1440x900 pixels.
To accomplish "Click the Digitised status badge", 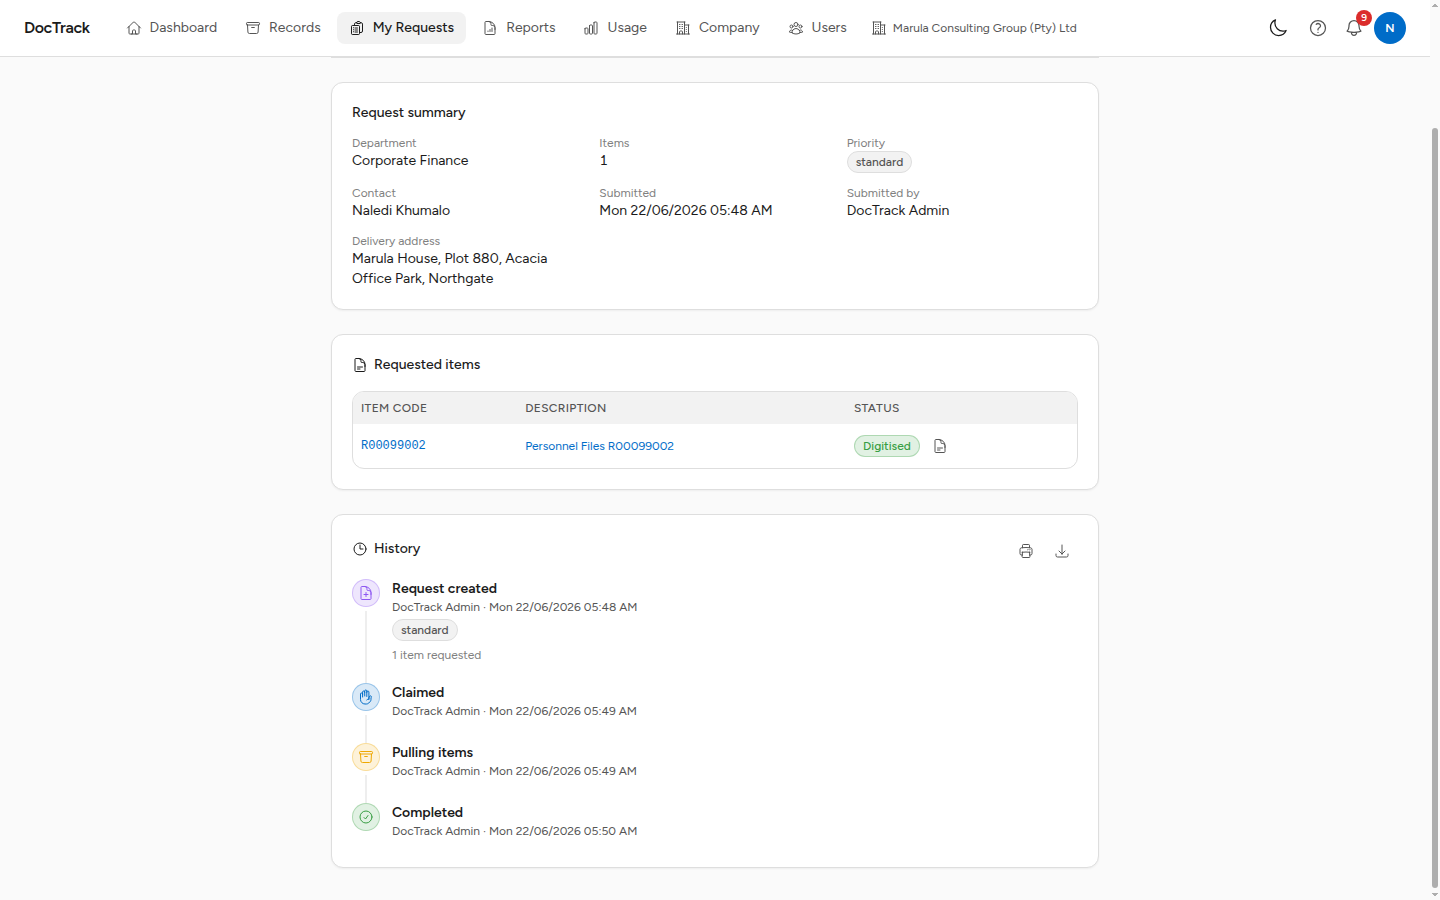I will [887, 446].
